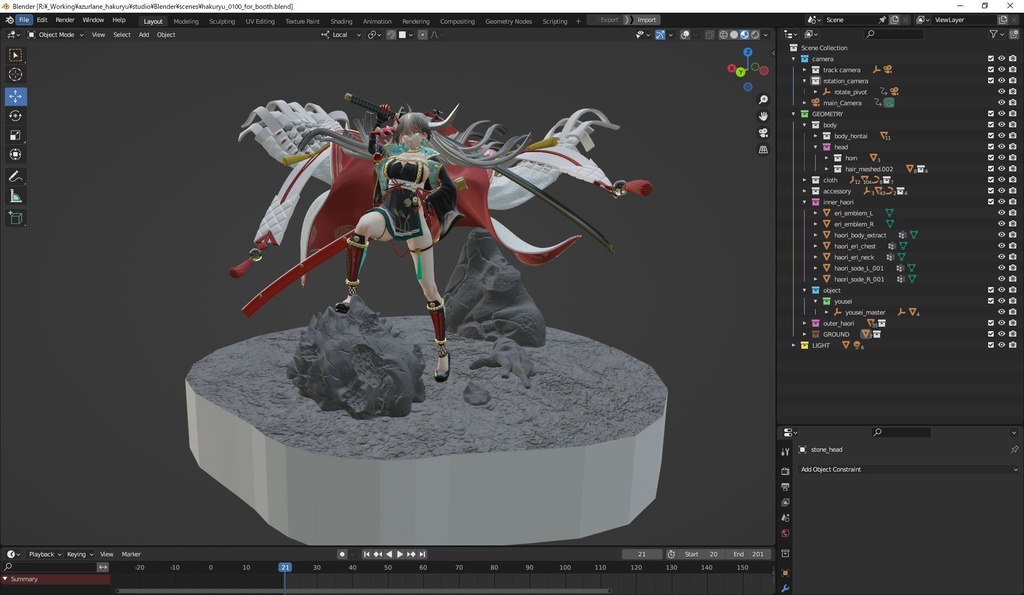The height and width of the screenshot is (595, 1024).
Task: Open the Measure tool
Action: pos(15,196)
